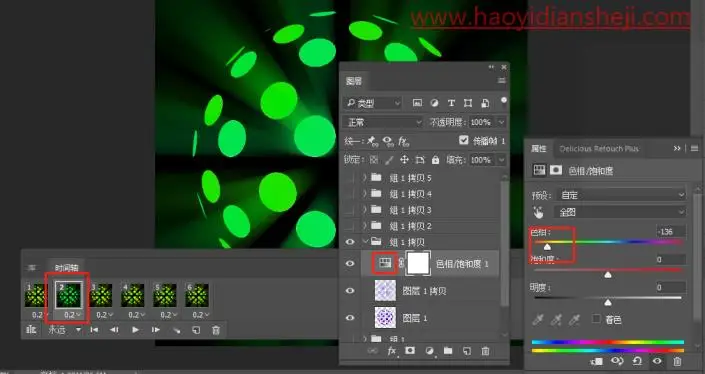Screen dimensions: 705x374
Task: Click the unify layer position icon
Action: click(x=372, y=142)
